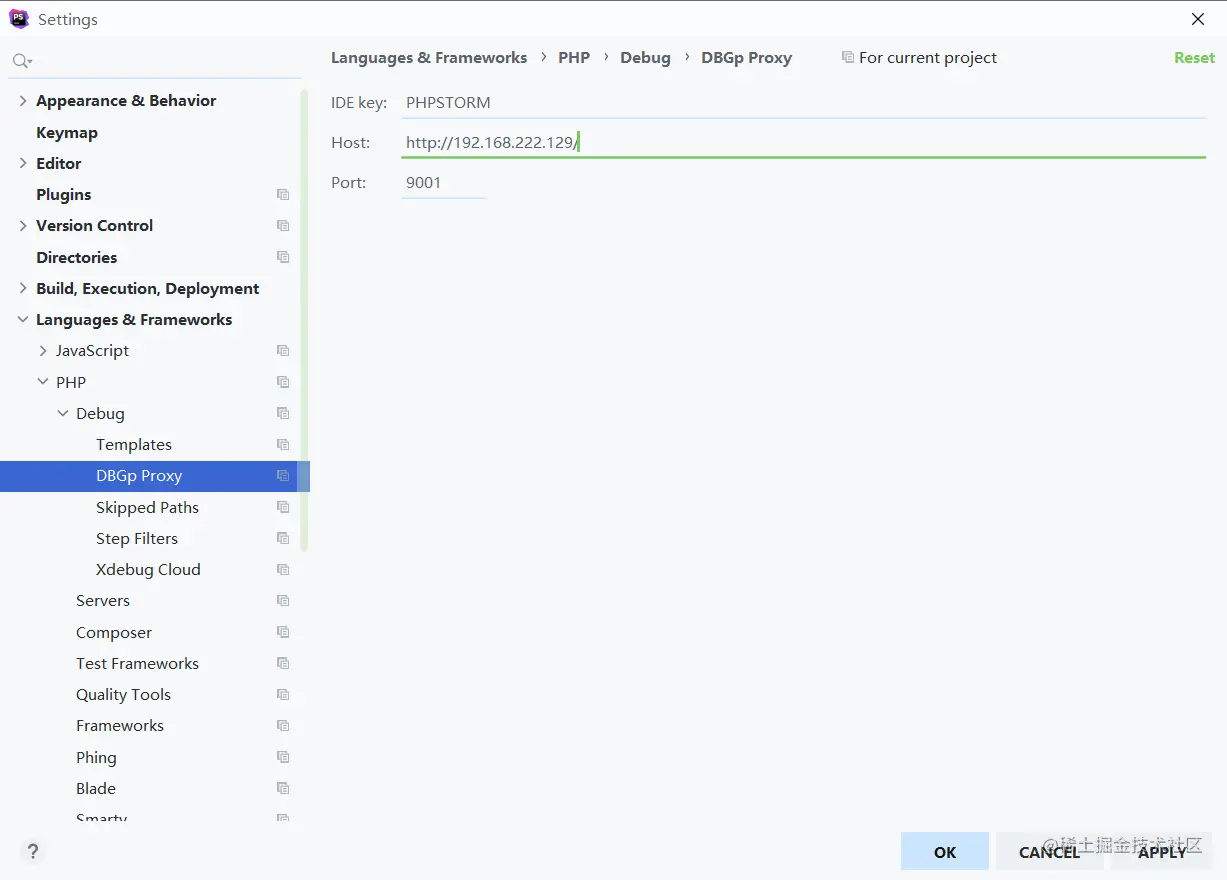The image size is (1227, 880).
Task: Open the Directories settings page
Action: click(77, 257)
